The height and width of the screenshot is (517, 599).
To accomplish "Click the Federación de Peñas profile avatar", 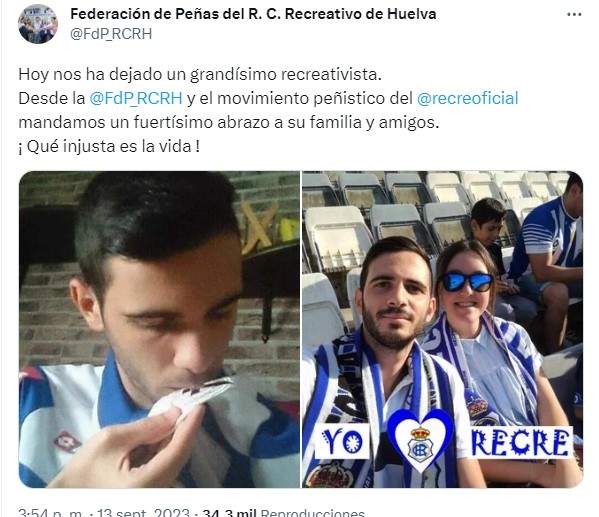I will [38, 24].
